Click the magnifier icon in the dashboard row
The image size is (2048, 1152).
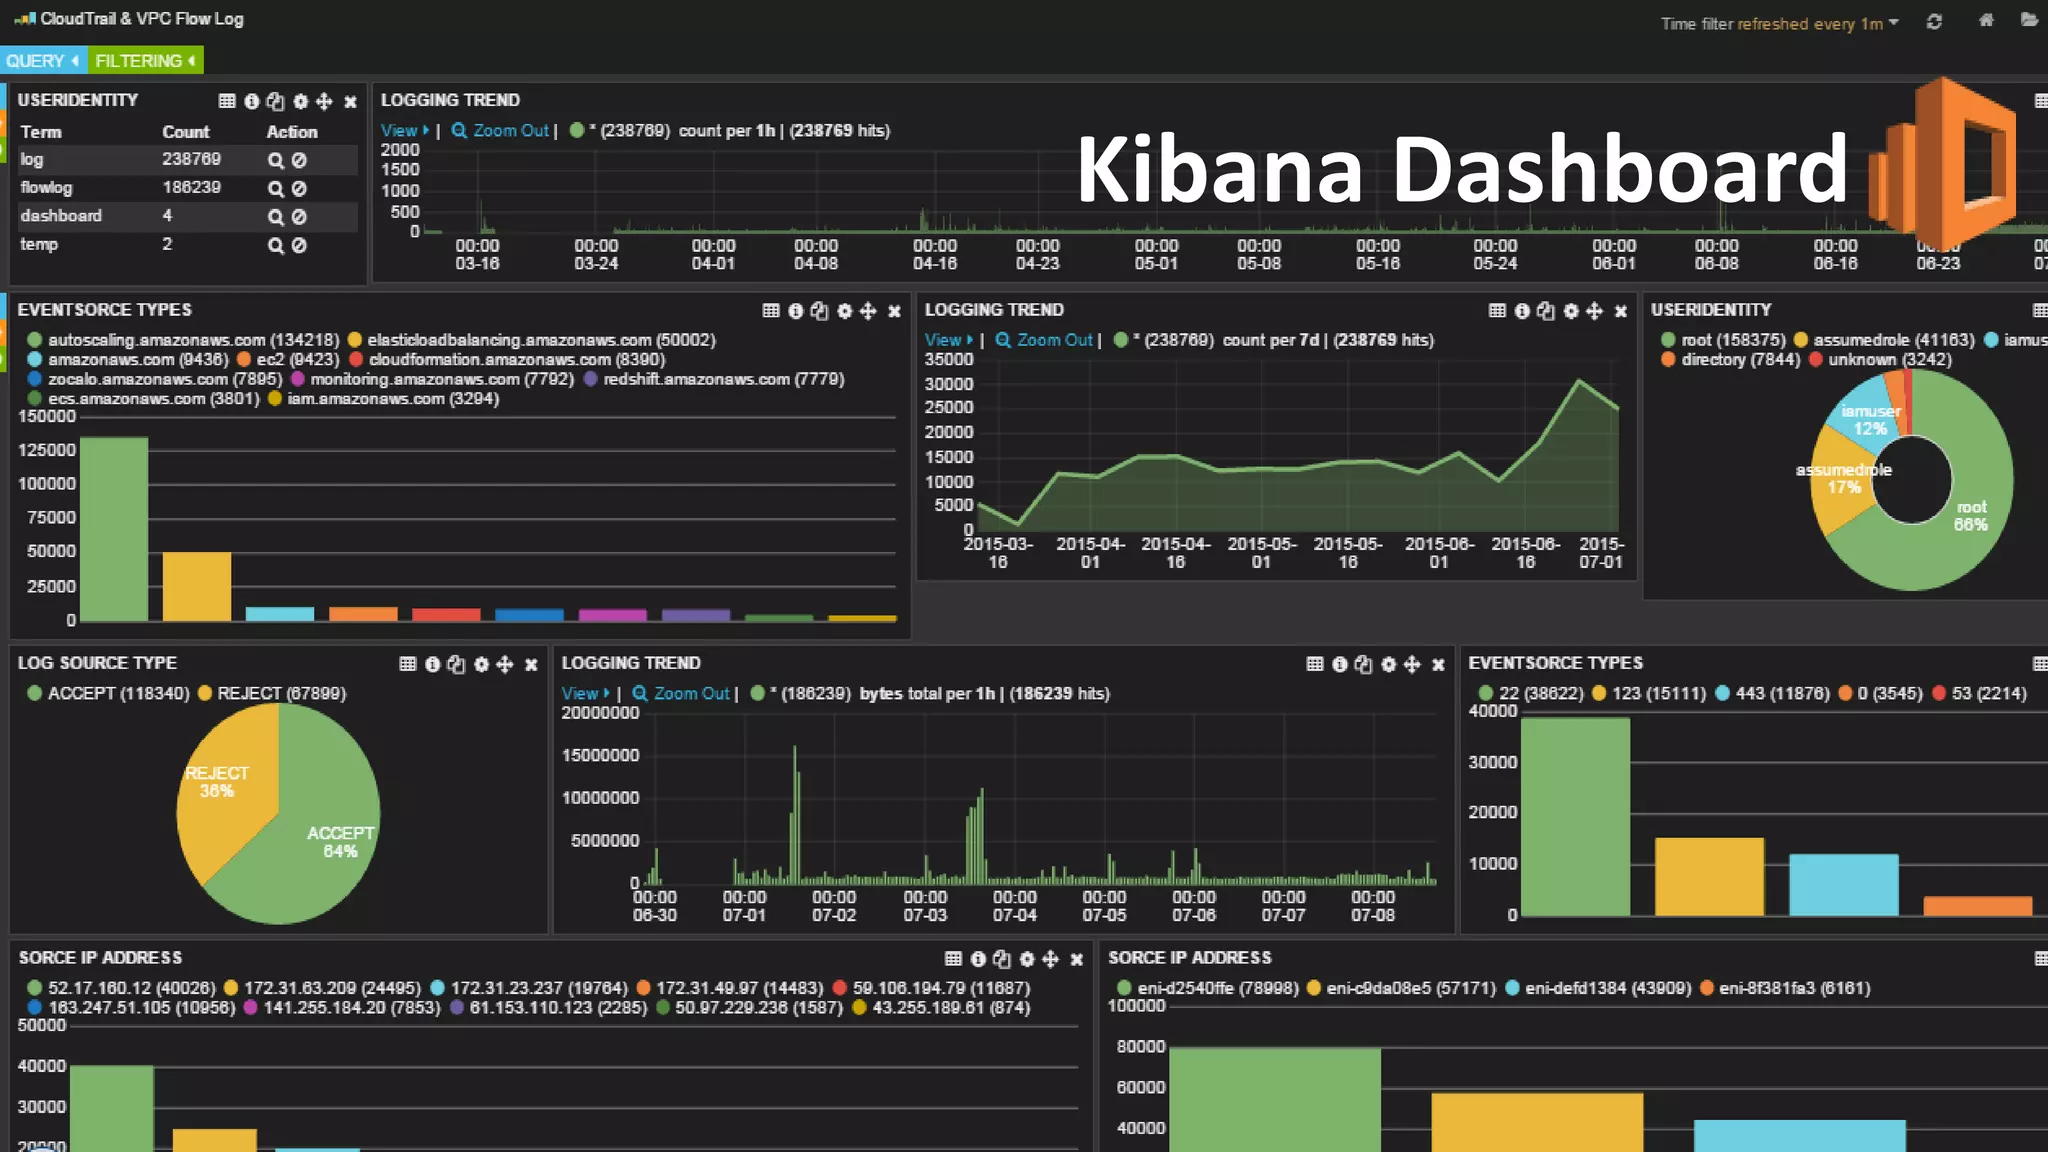(275, 216)
